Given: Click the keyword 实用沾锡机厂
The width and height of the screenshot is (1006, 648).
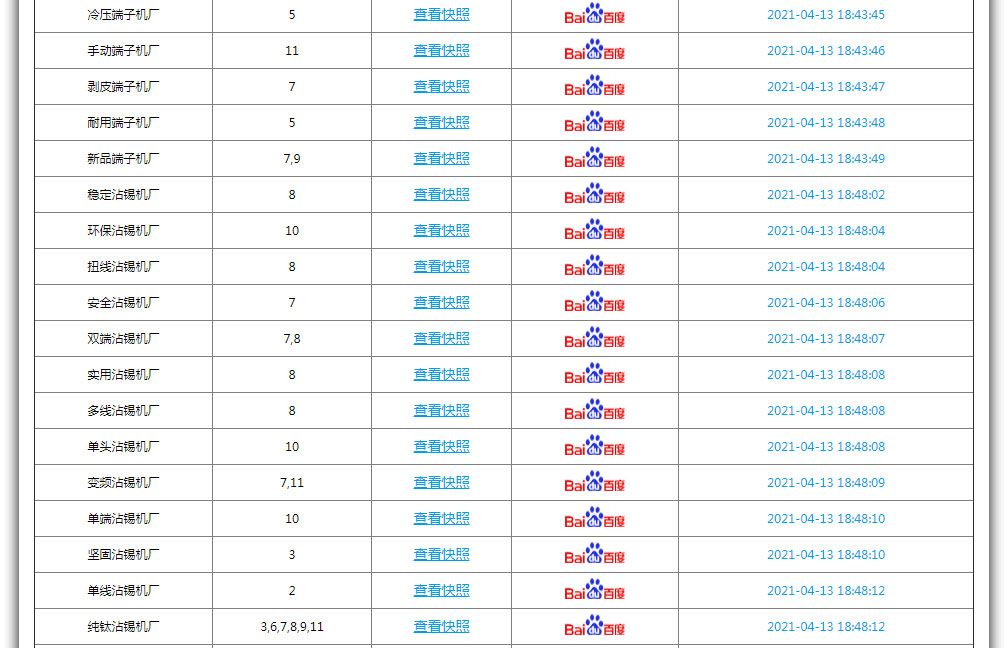Looking at the screenshot, I should click(x=123, y=374).
